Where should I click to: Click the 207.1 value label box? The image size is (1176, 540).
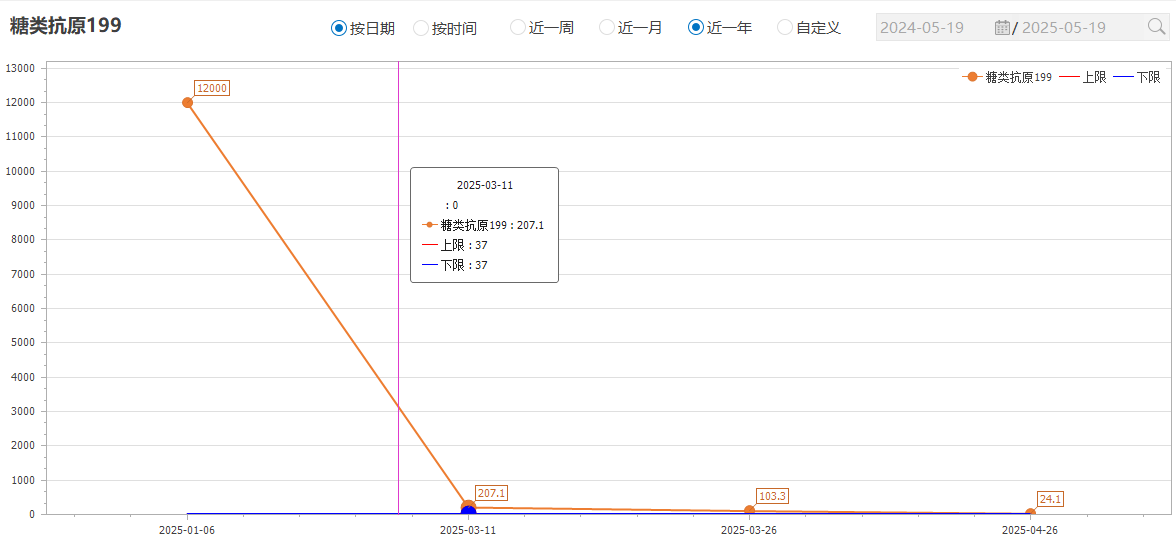[492, 493]
